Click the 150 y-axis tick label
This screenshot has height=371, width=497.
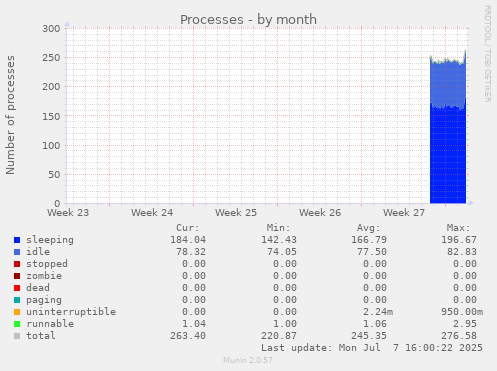(51, 116)
